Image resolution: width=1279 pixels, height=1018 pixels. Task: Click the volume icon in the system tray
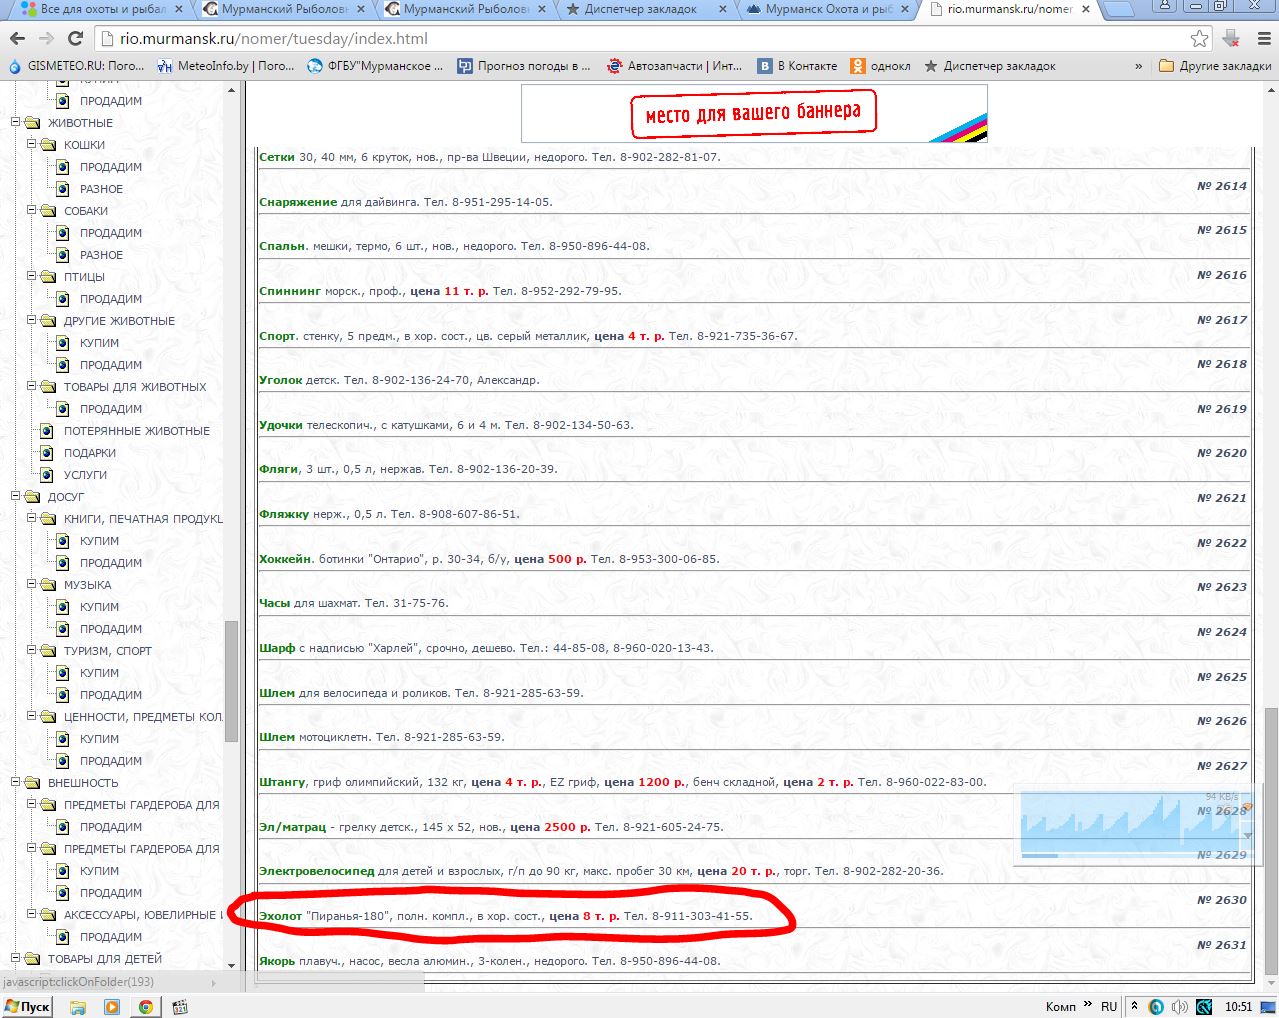click(x=1180, y=1006)
